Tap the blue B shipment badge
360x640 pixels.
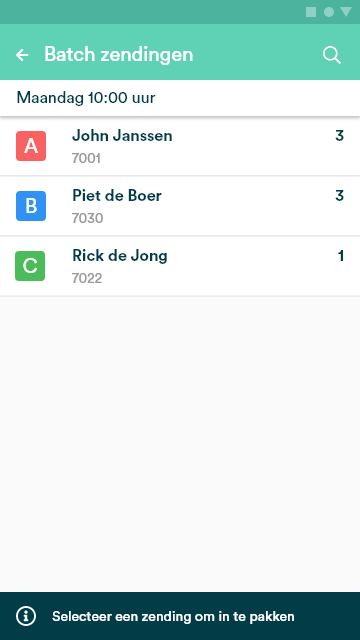[x=31, y=206]
